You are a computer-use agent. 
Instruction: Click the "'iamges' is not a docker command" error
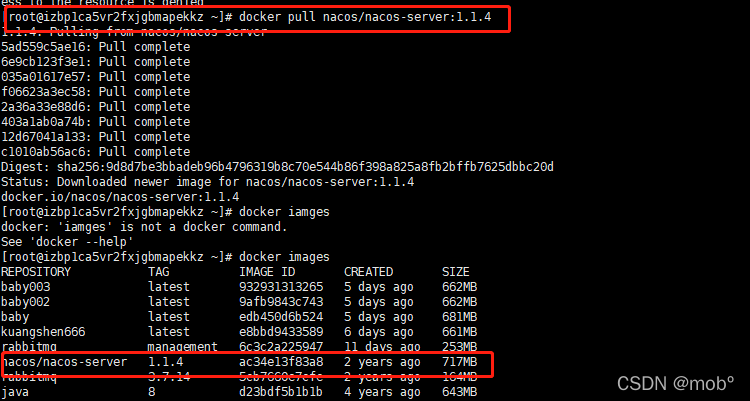click(144, 227)
